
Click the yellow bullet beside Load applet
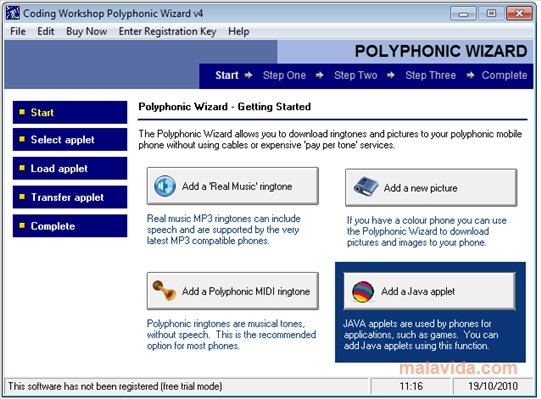22,168
